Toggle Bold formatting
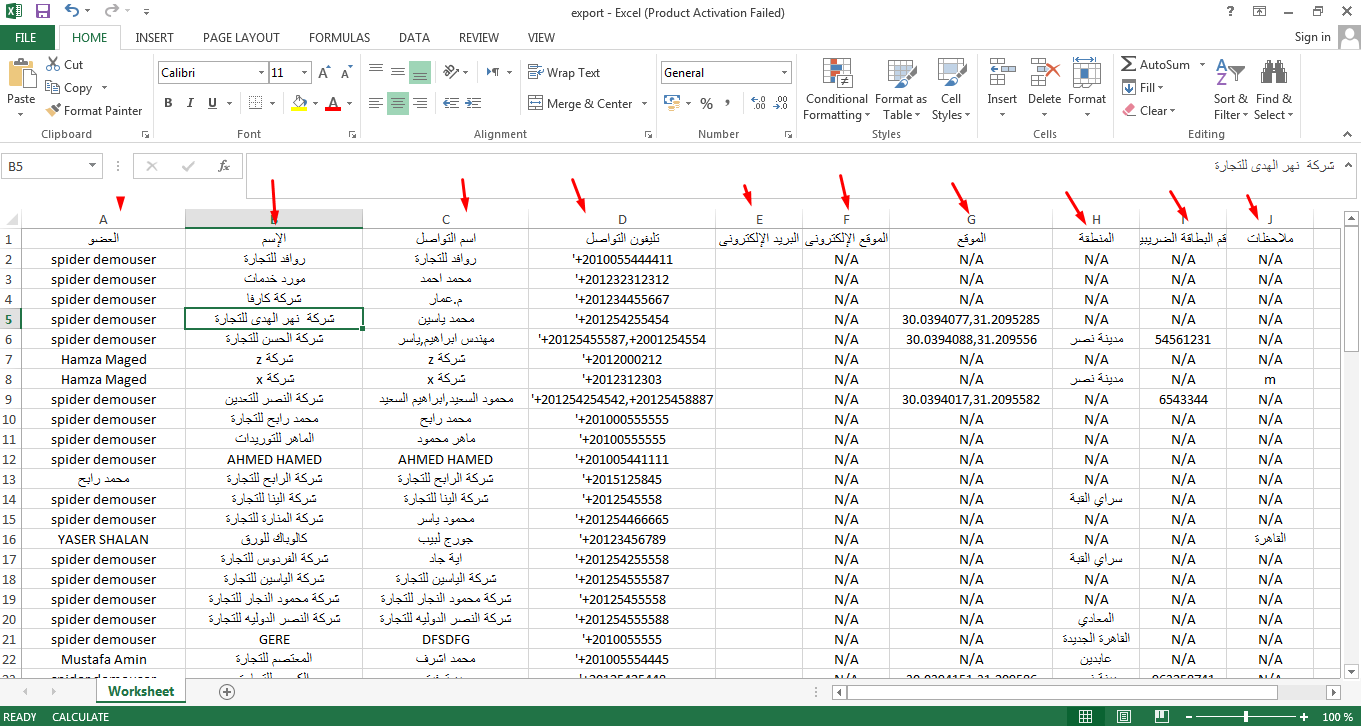 pyautogui.click(x=168, y=103)
